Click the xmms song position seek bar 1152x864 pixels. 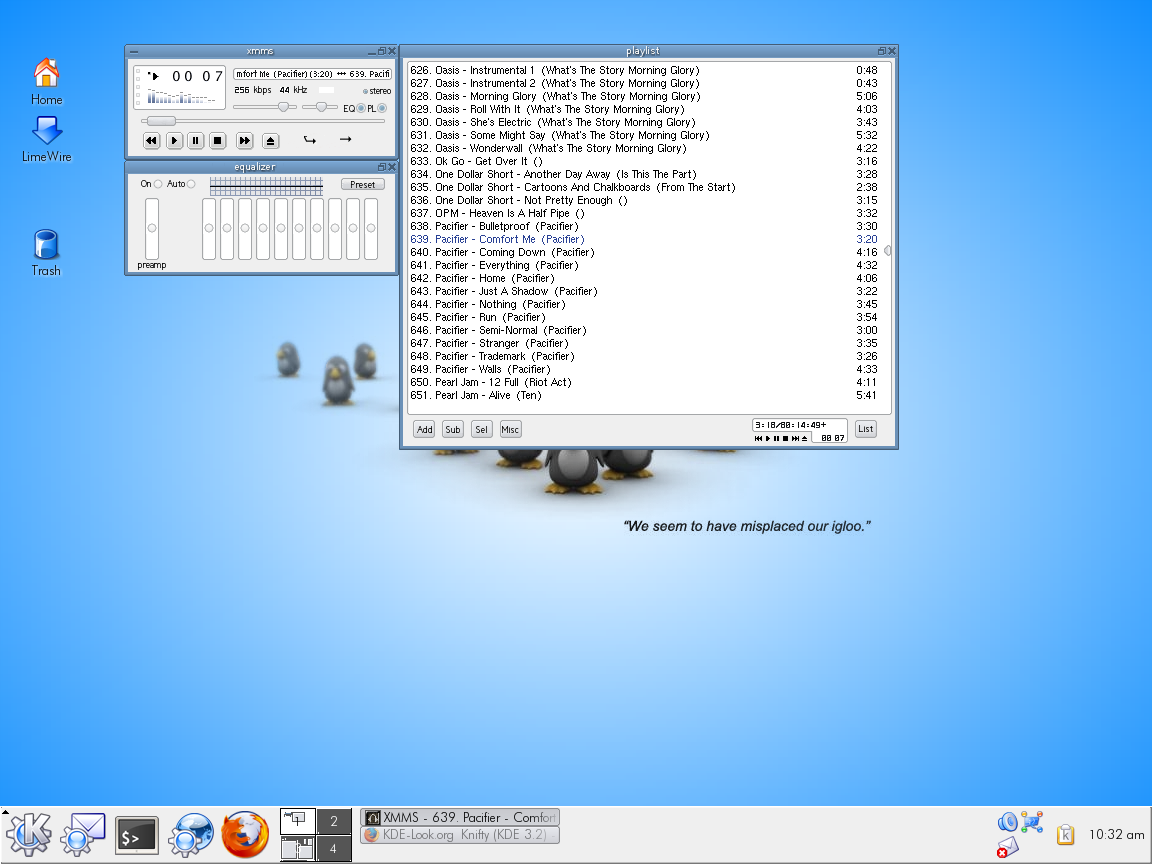pyautogui.click(x=262, y=121)
